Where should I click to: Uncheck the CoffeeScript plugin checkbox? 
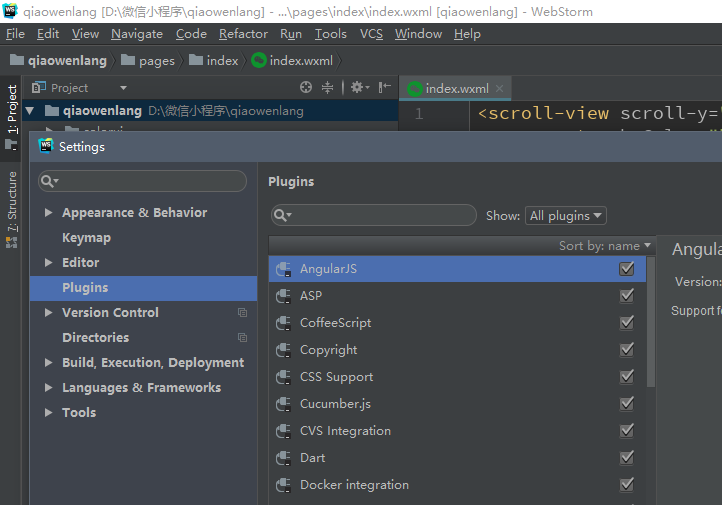pyautogui.click(x=627, y=323)
